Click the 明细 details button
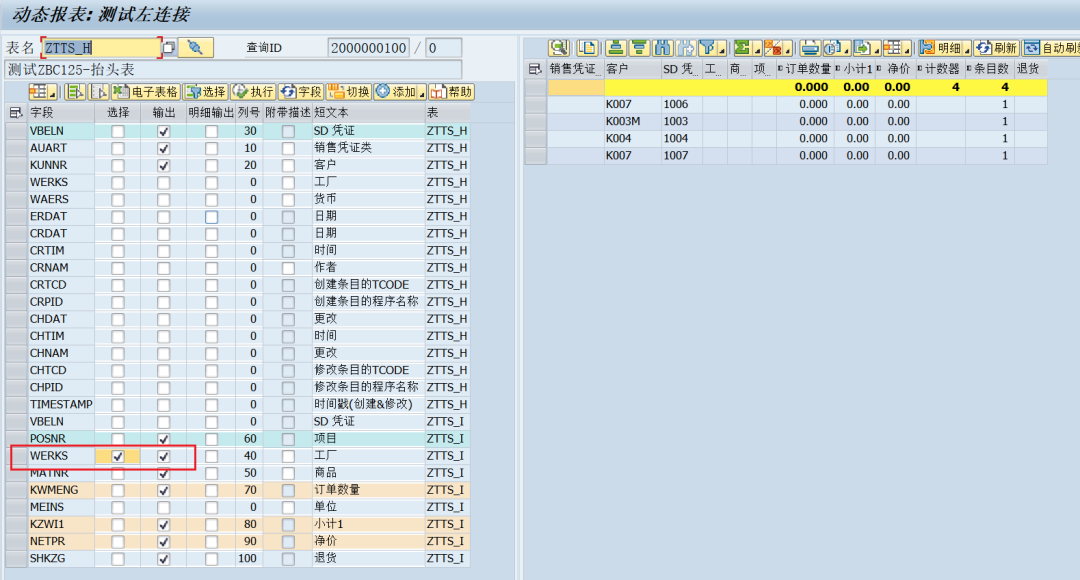1080x580 pixels. pyautogui.click(x=940, y=48)
